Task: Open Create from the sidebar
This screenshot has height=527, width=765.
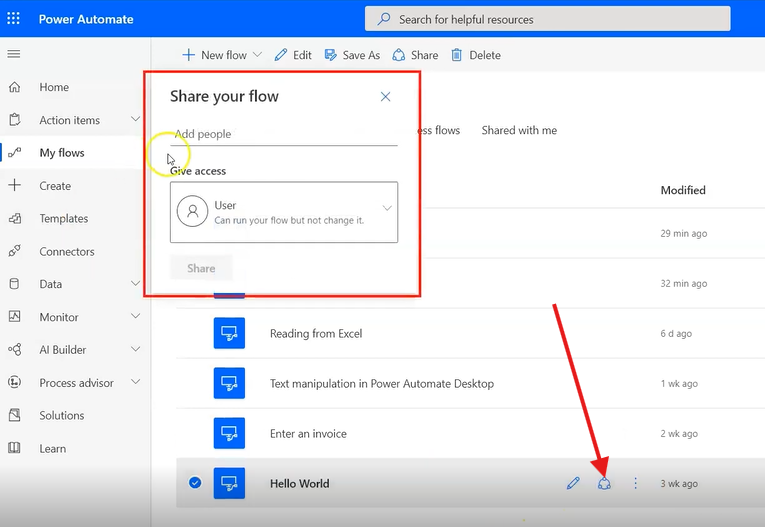Action: pyautogui.click(x=55, y=186)
